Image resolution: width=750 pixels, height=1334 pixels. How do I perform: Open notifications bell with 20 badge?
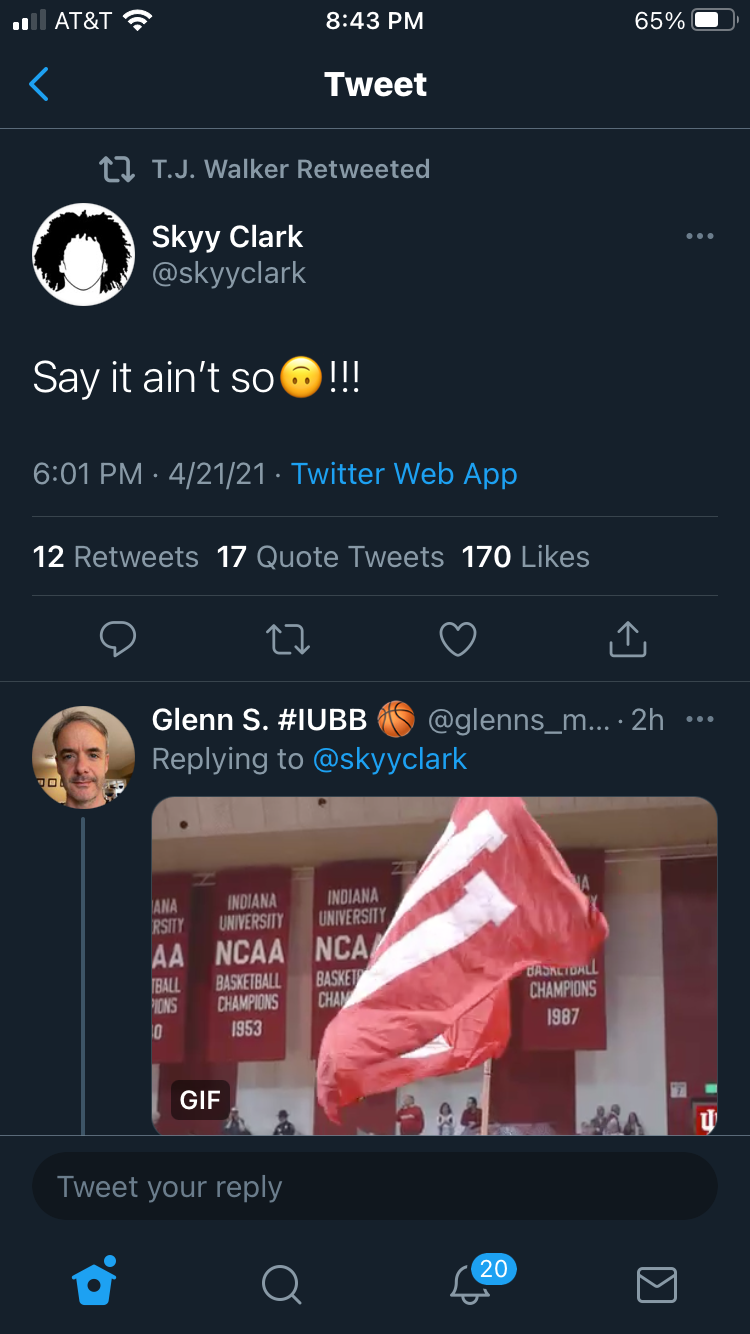pyautogui.click(x=470, y=1283)
